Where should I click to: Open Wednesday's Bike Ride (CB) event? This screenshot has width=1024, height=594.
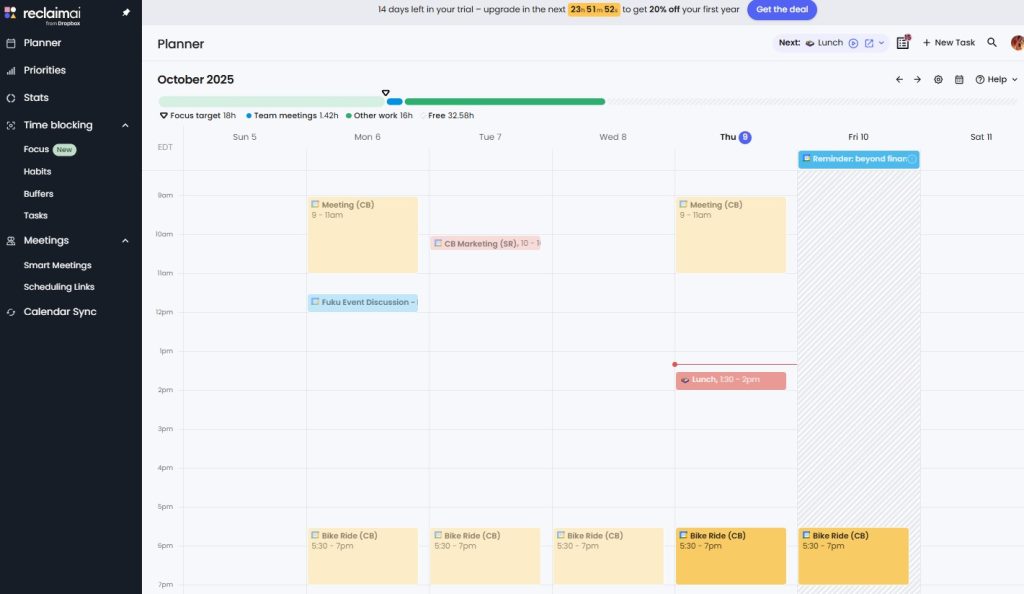tap(608, 555)
